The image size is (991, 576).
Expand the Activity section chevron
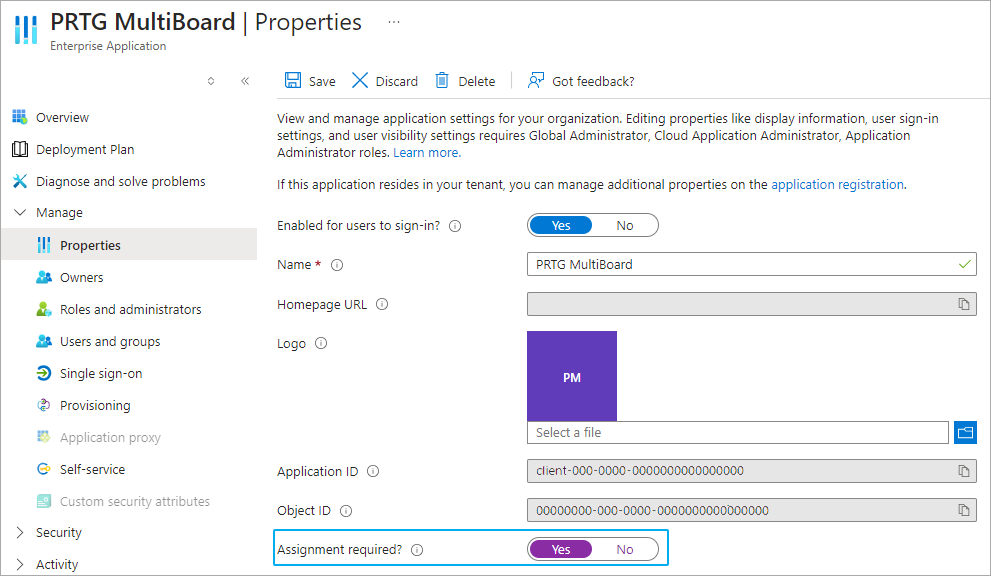pos(20,565)
